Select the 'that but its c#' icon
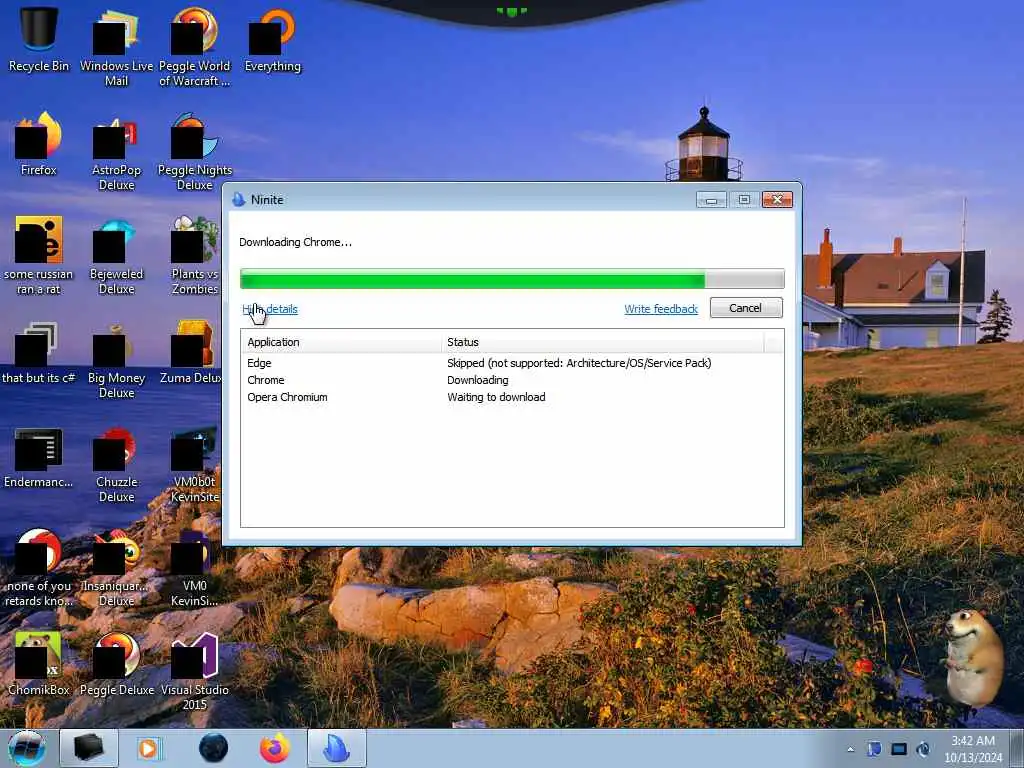 point(39,353)
